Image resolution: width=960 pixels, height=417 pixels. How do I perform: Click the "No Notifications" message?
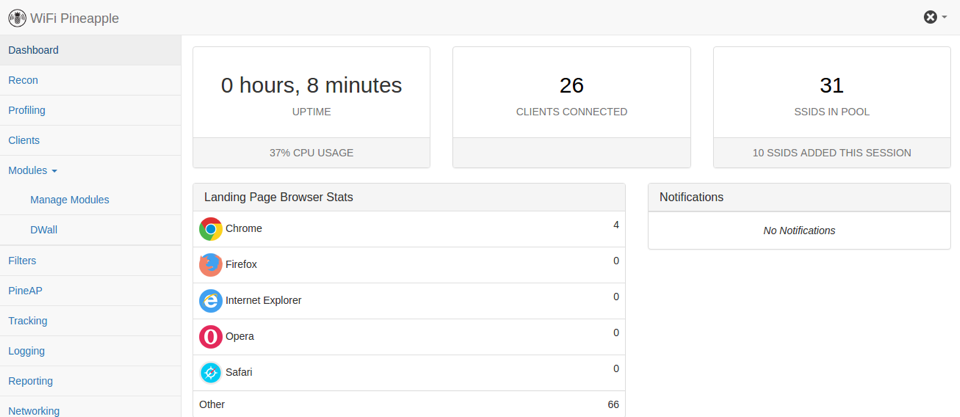tap(799, 231)
